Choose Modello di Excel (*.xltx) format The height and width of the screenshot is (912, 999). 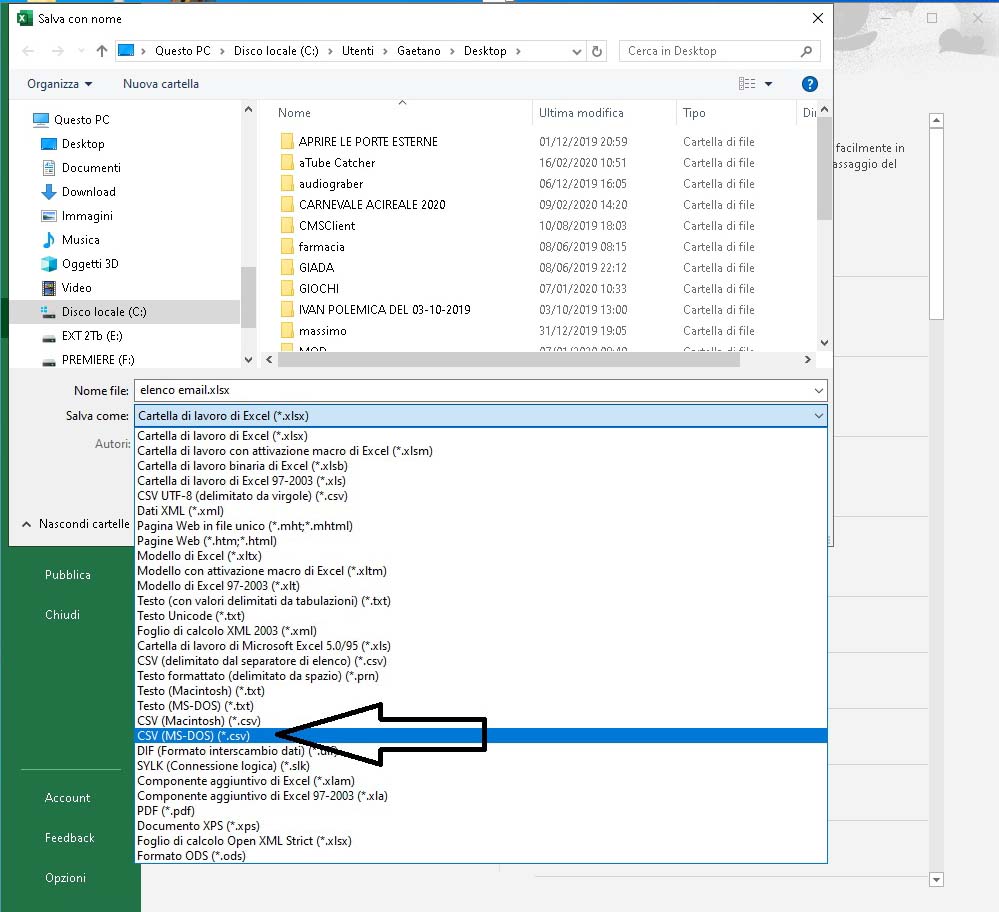[x=481, y=556]
